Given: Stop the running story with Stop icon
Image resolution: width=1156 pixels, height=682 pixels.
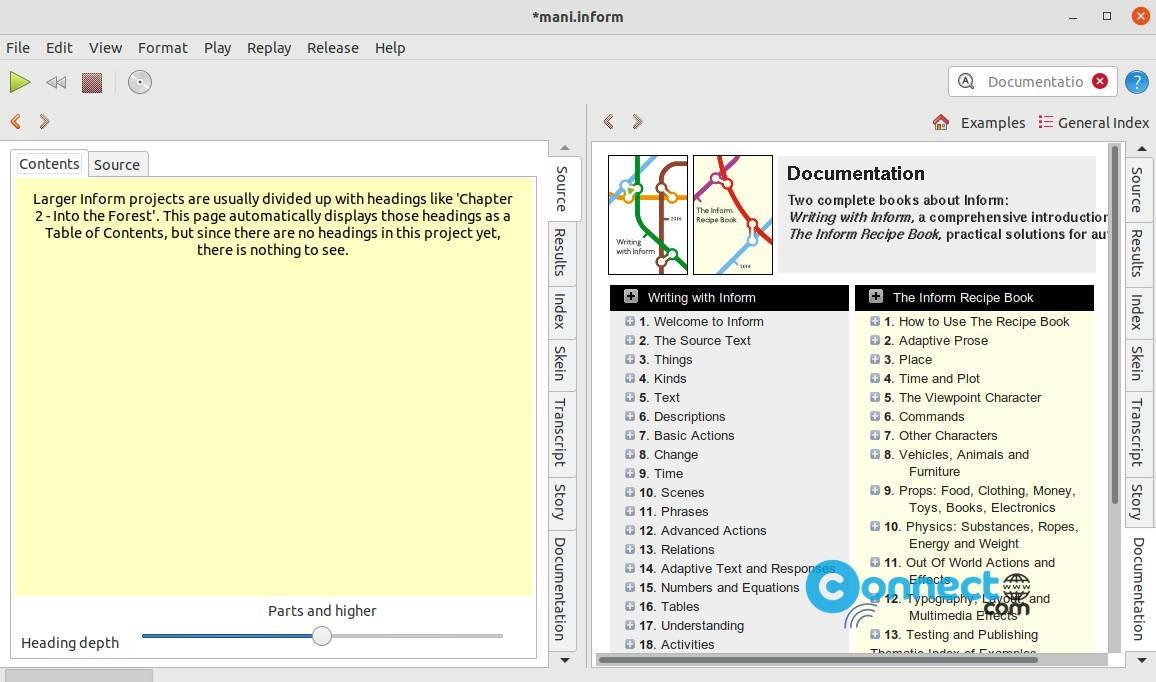Looking at the screenshot, I should [x=91, y=82].
